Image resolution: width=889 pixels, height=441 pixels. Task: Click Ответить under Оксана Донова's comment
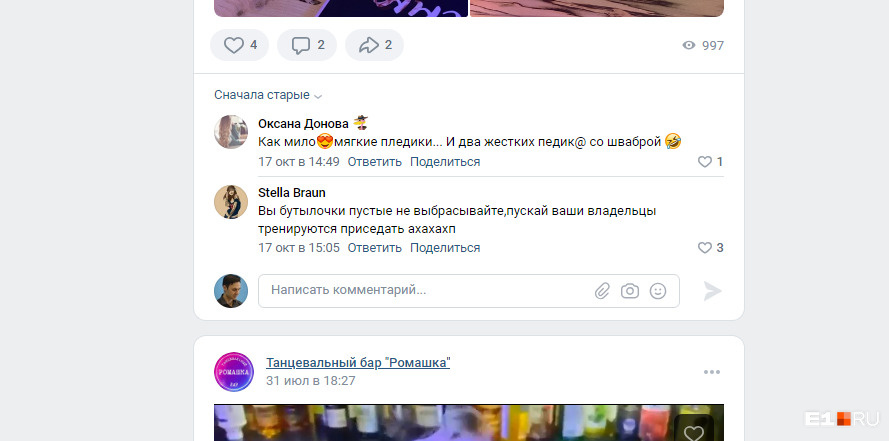point(374,162)
